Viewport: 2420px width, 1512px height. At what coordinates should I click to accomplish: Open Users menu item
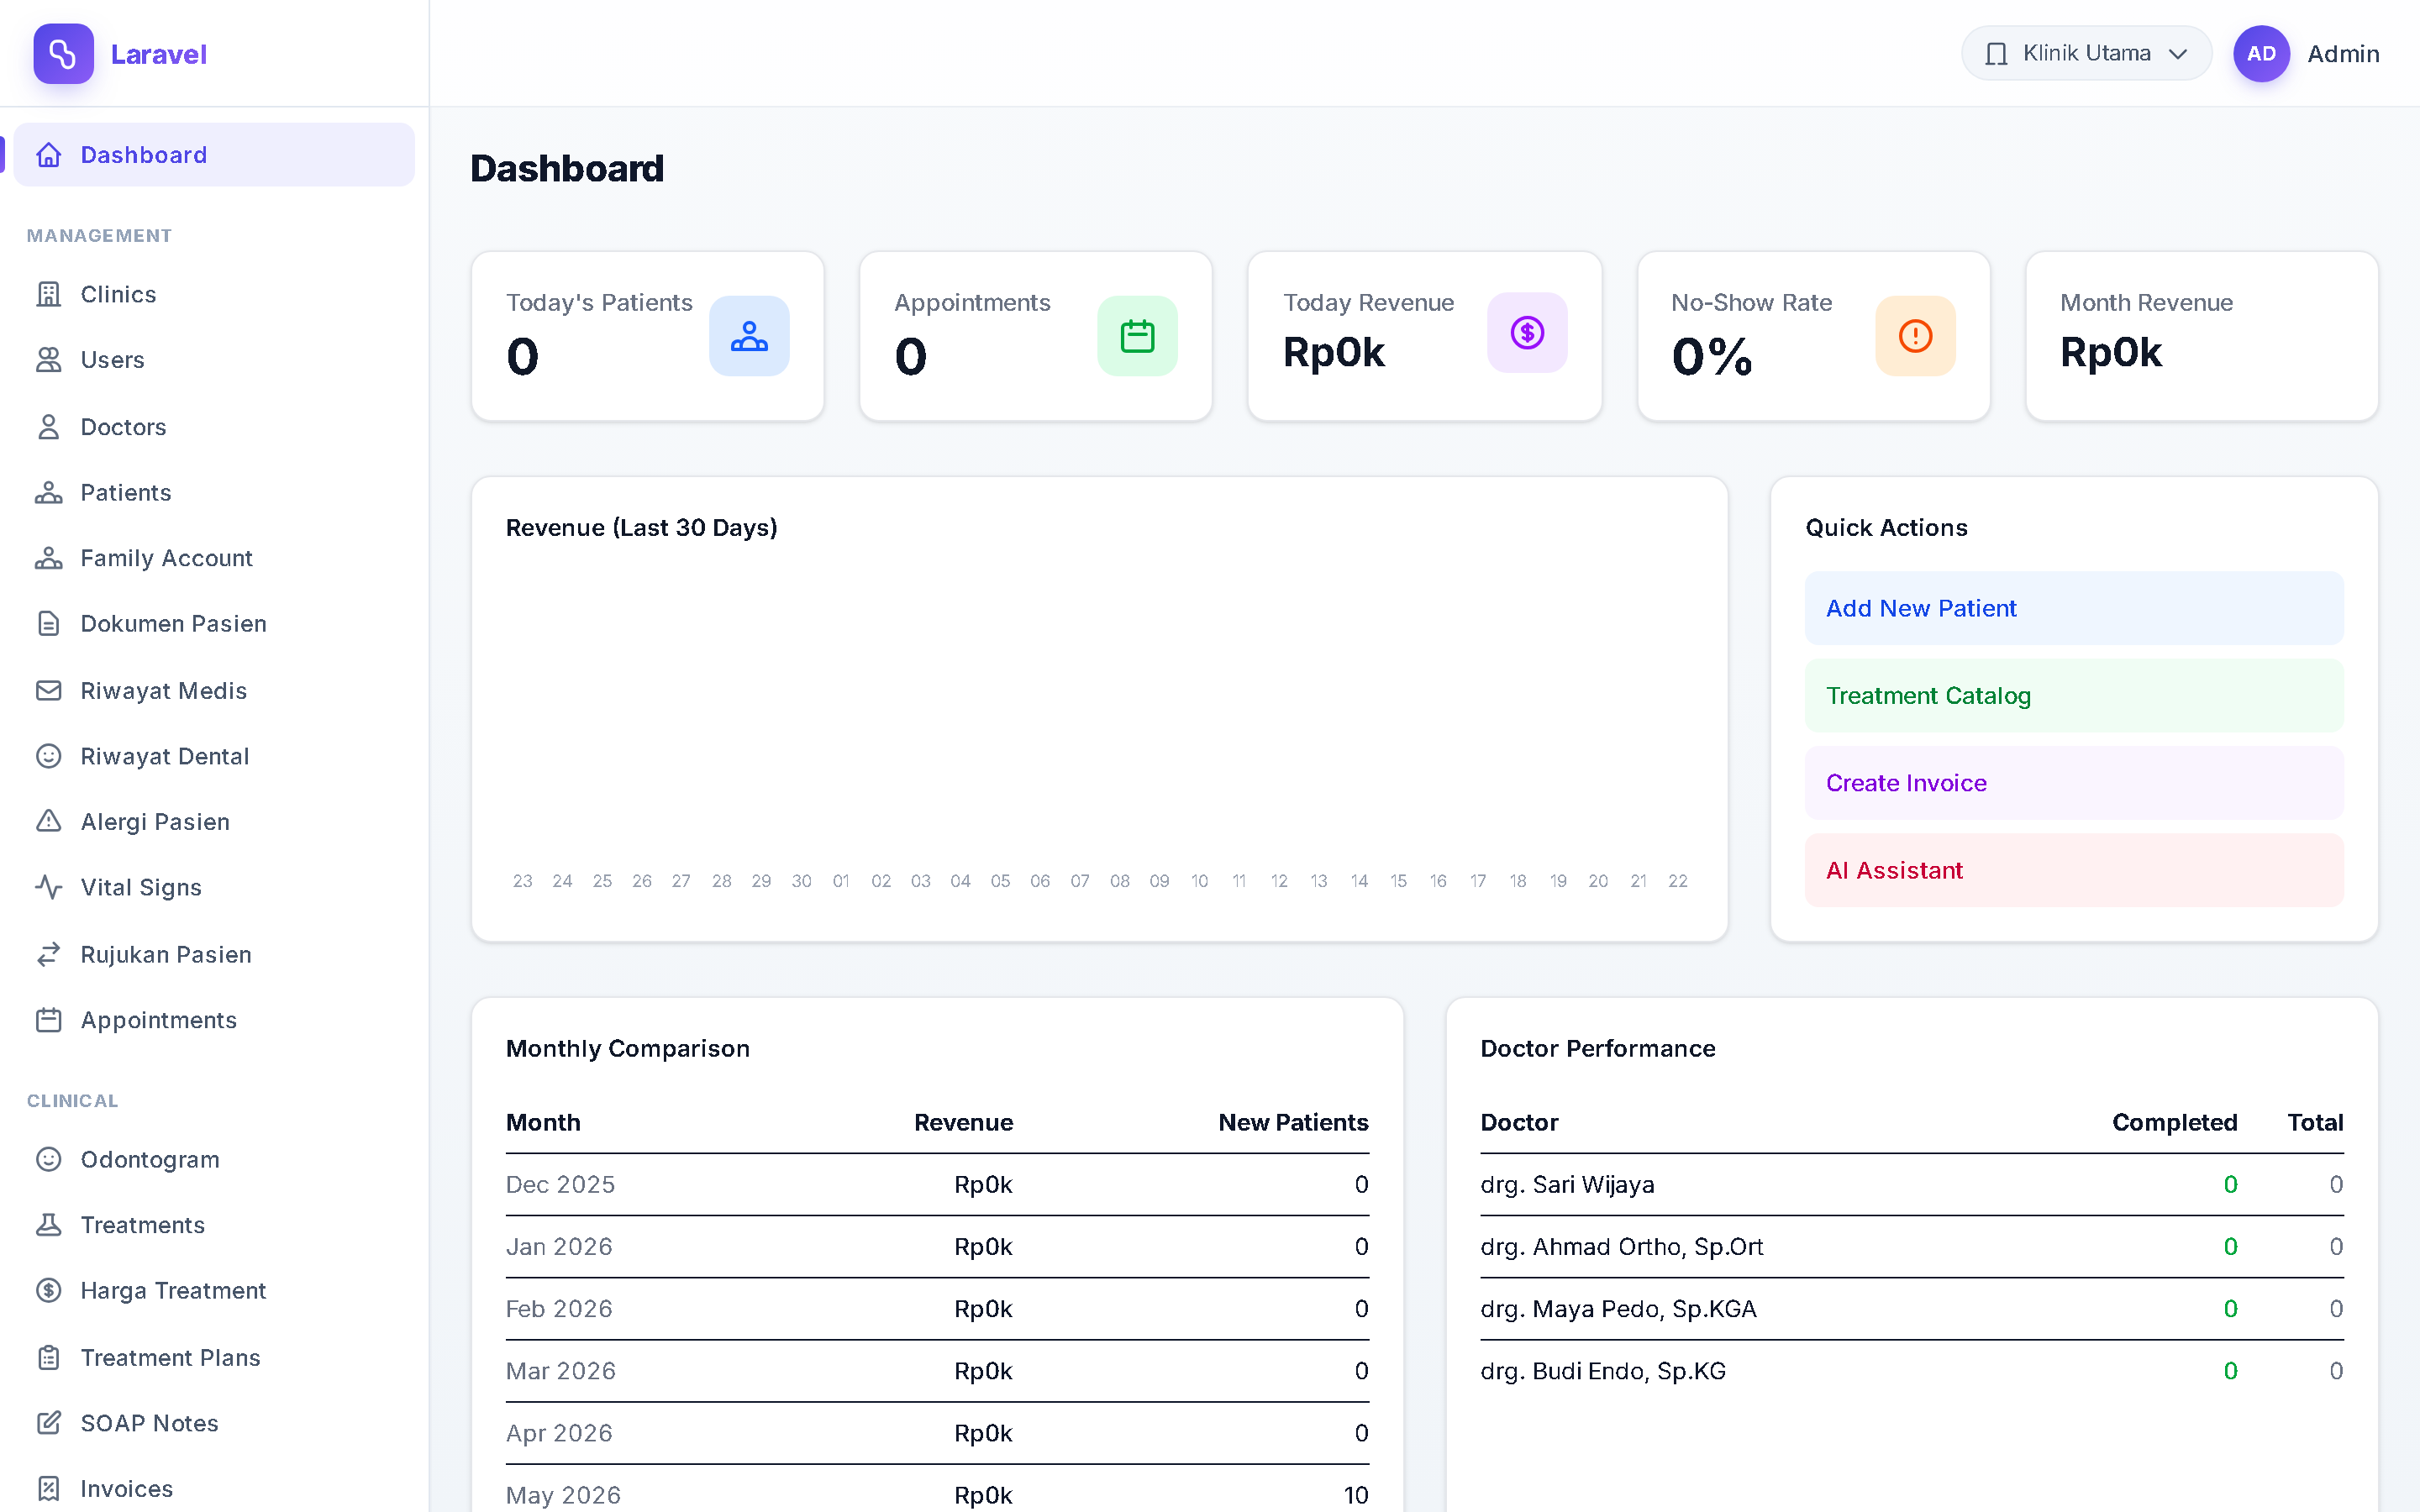pyautogui.click(x=214, y=360)
